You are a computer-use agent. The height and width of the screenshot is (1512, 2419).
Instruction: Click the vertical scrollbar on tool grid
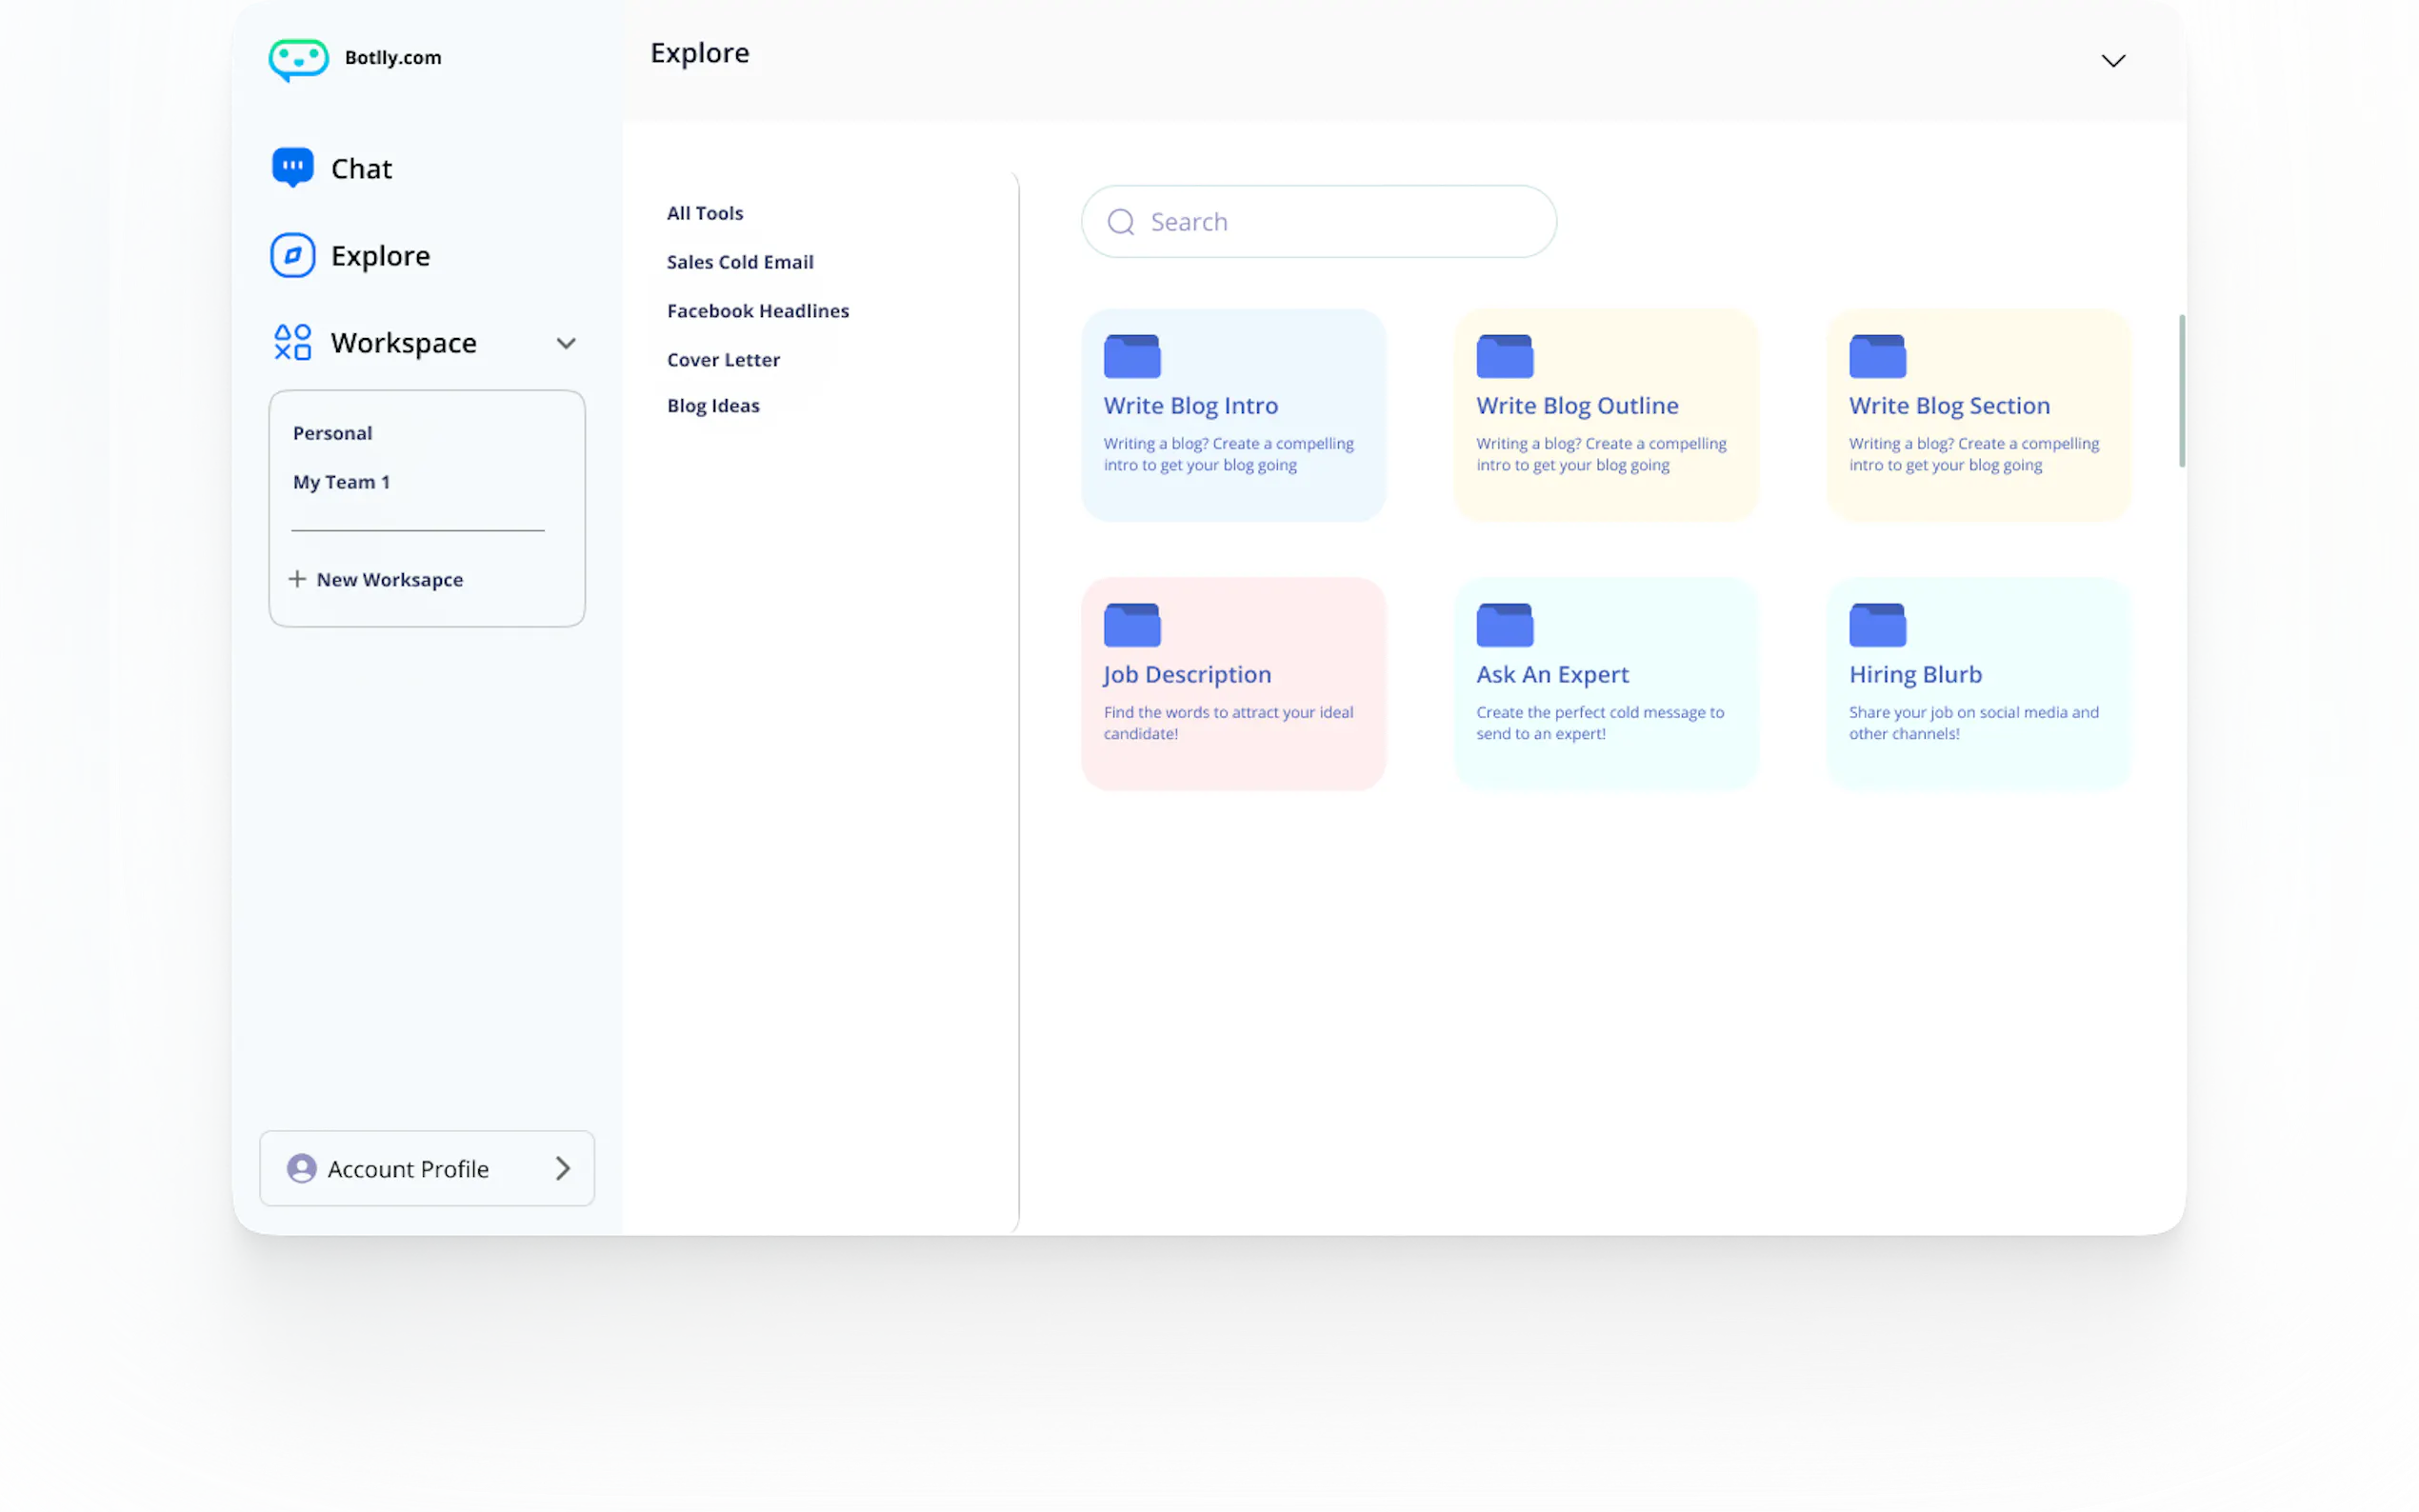point(2181,391)
